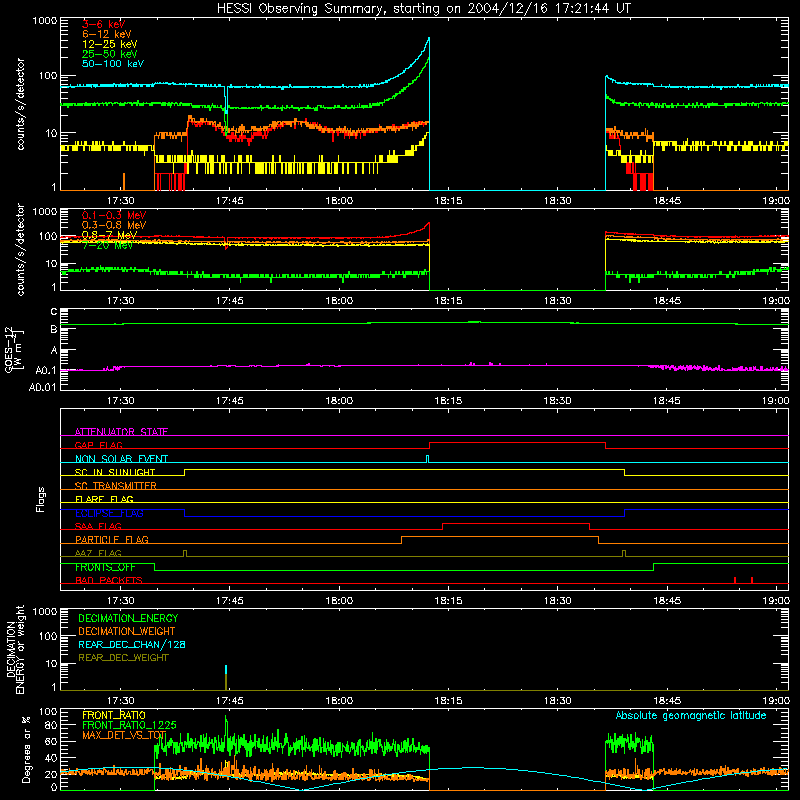Select the 12-25 keV legend label
Screen dimensions: 800x800
110,44
